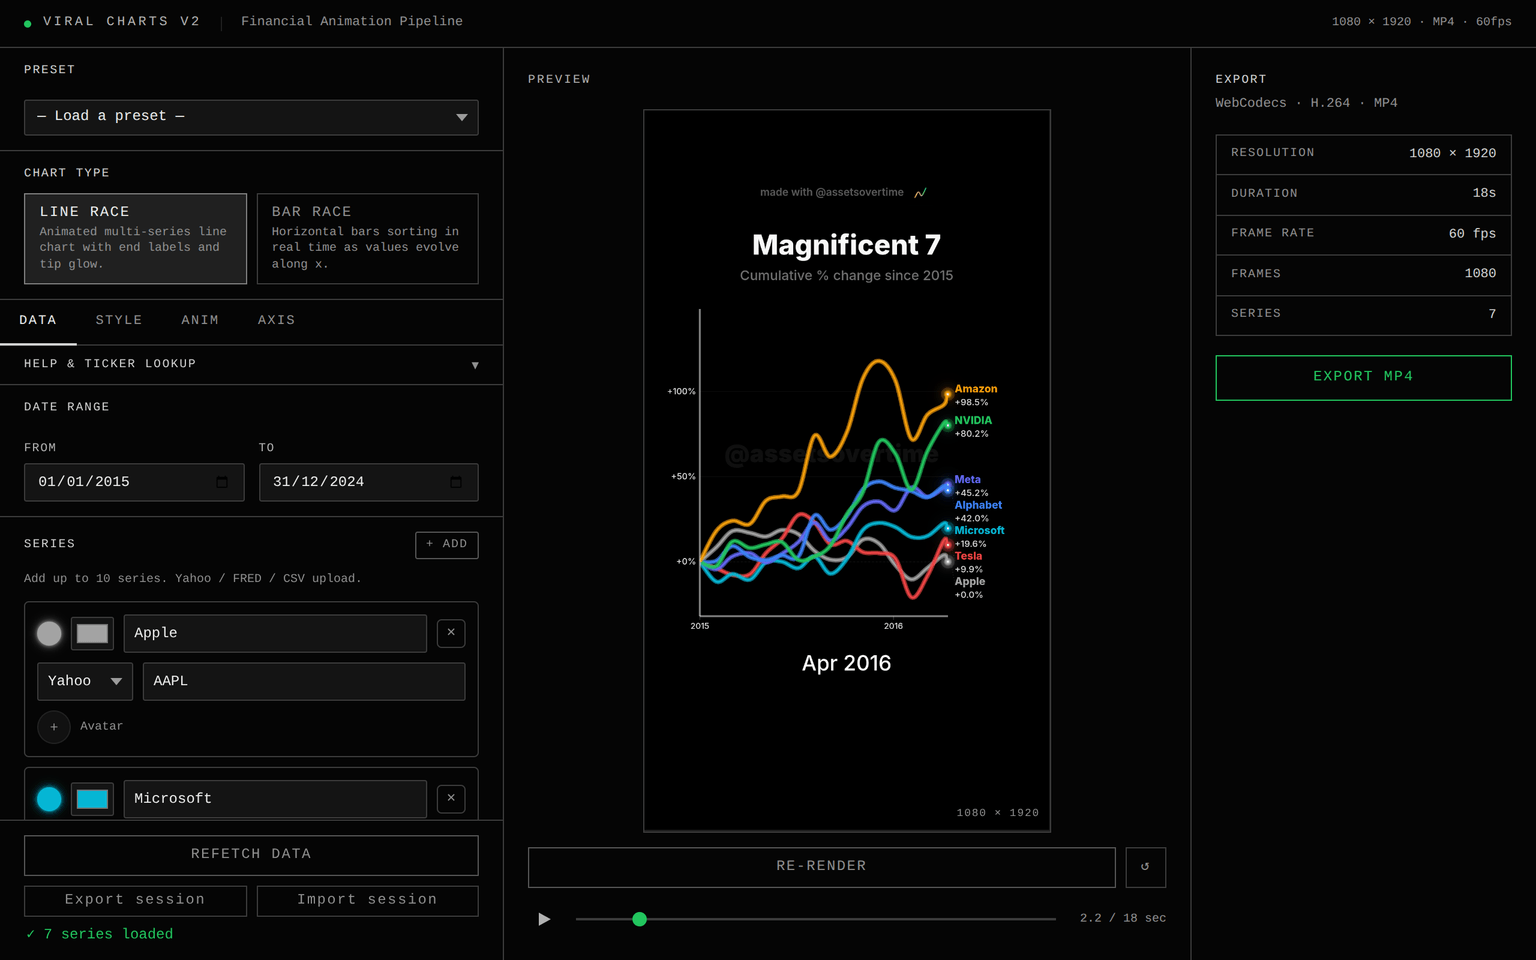Open the Yahoo data source dropdown
Screen dimensions: 1536x960
[85, 682]
